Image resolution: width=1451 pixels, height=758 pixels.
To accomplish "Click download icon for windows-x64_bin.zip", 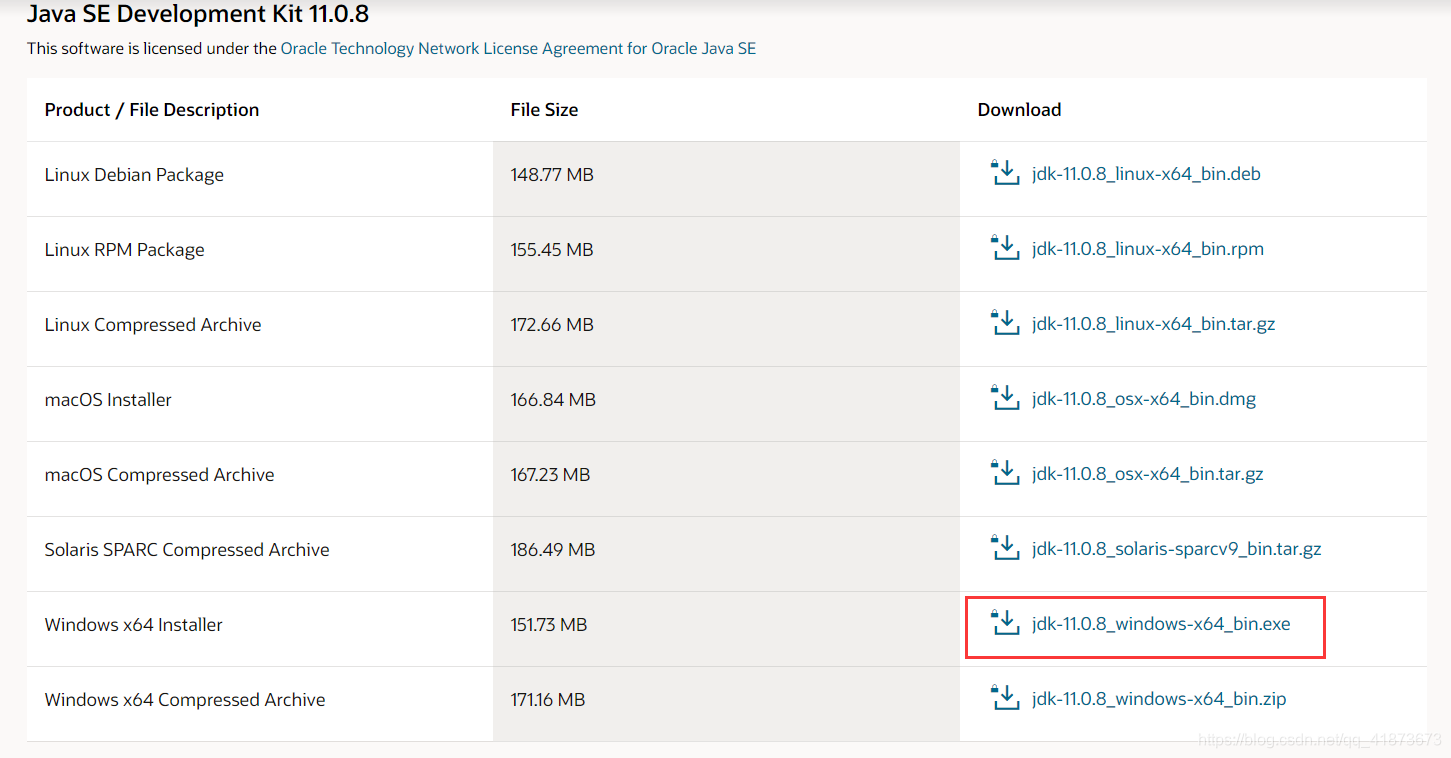I will tap(1004, 698).
